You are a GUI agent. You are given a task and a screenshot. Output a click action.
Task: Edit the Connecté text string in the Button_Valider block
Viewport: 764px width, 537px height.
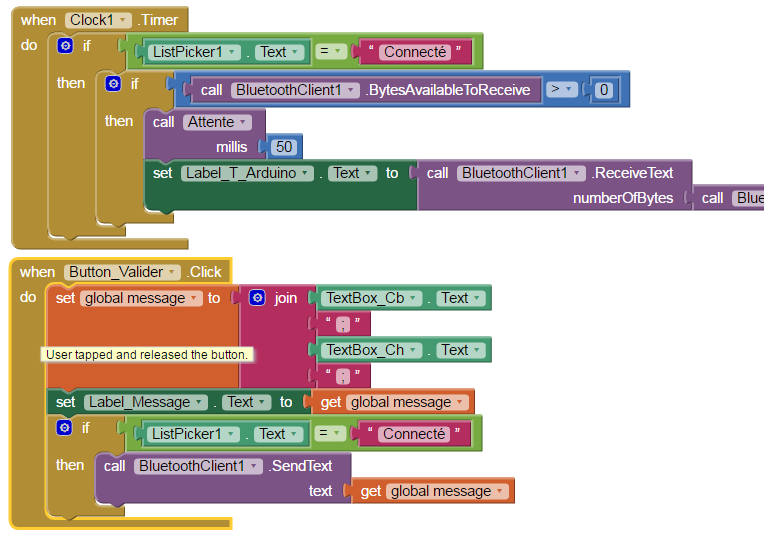[x=414, y=434]
